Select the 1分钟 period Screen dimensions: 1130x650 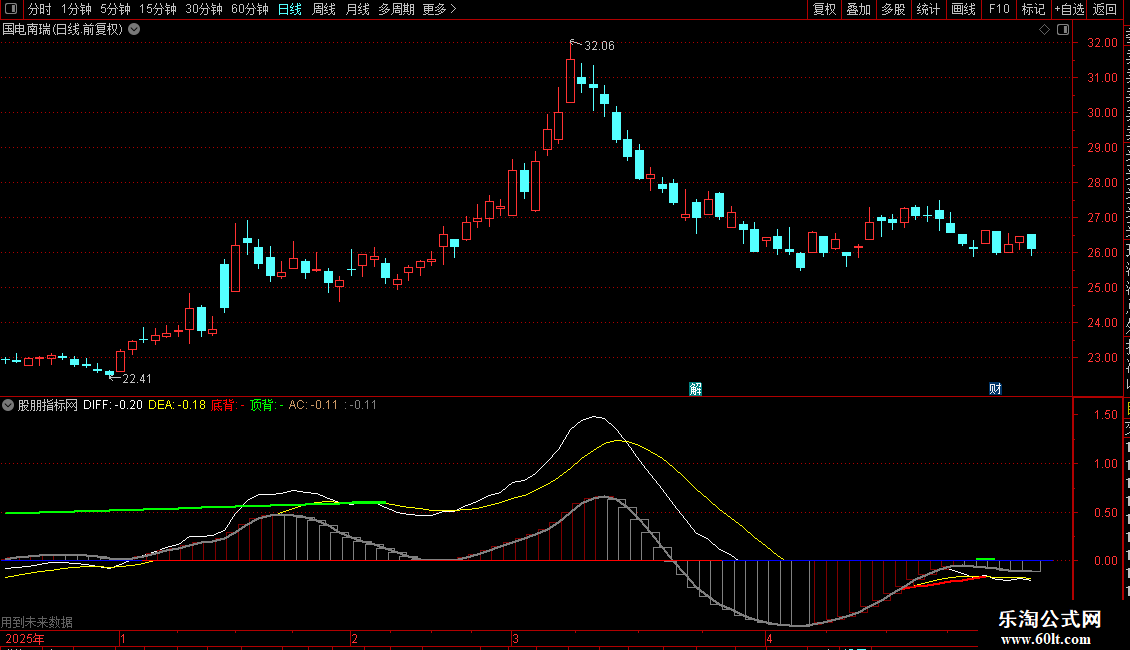click(x=76, y=9)
